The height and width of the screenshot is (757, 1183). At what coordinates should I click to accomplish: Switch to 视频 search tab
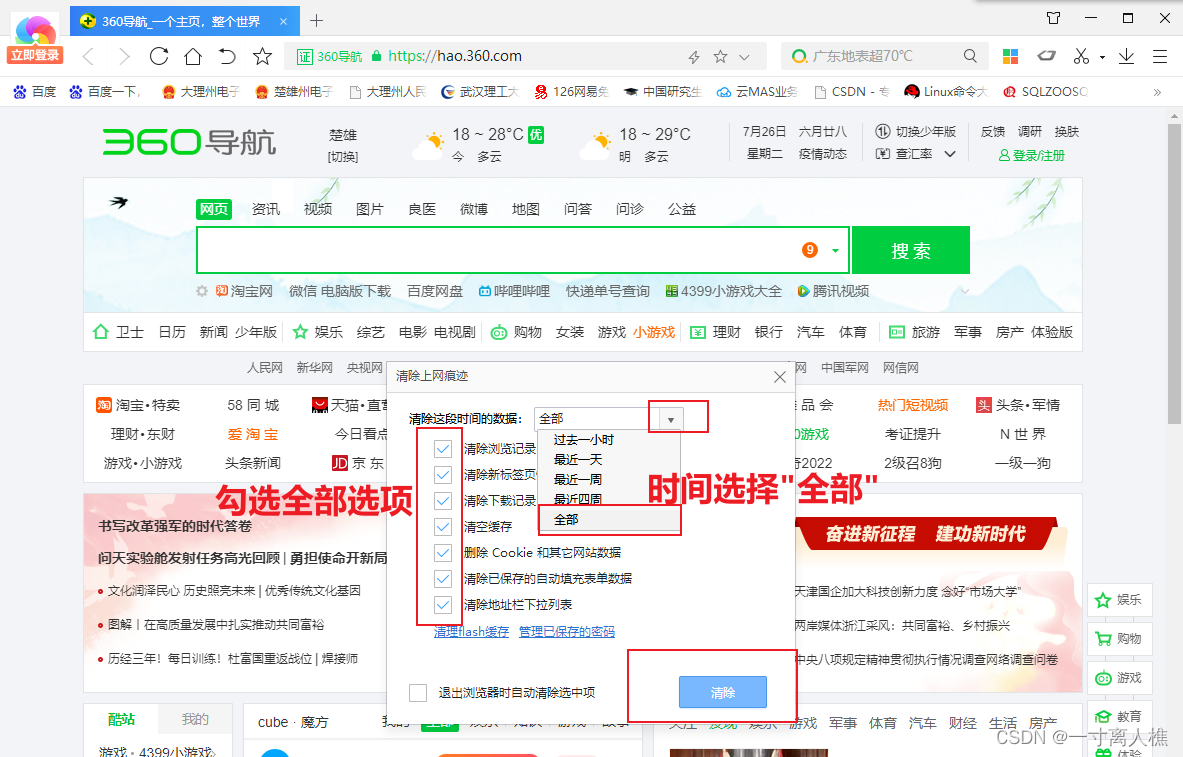coord(318,209)
